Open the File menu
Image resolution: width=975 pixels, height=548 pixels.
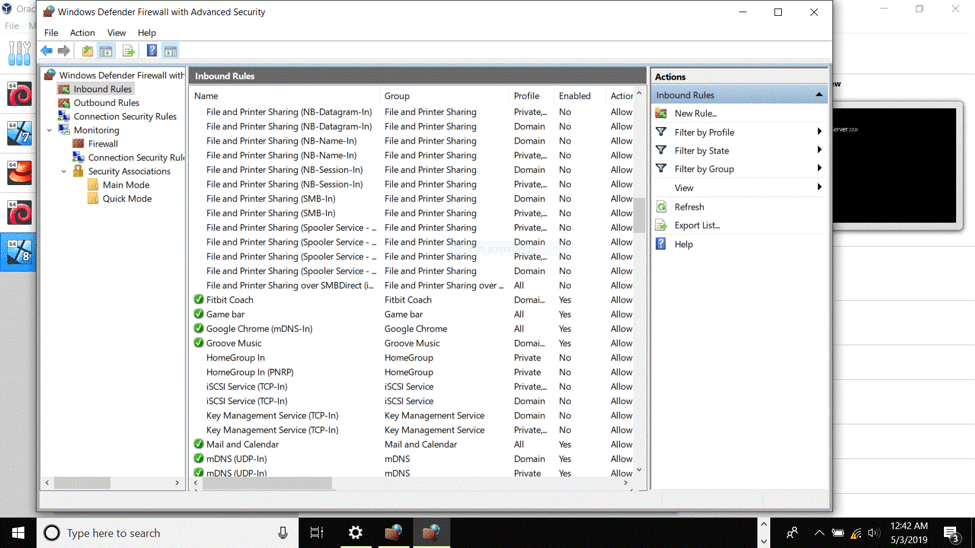point(51,32)
